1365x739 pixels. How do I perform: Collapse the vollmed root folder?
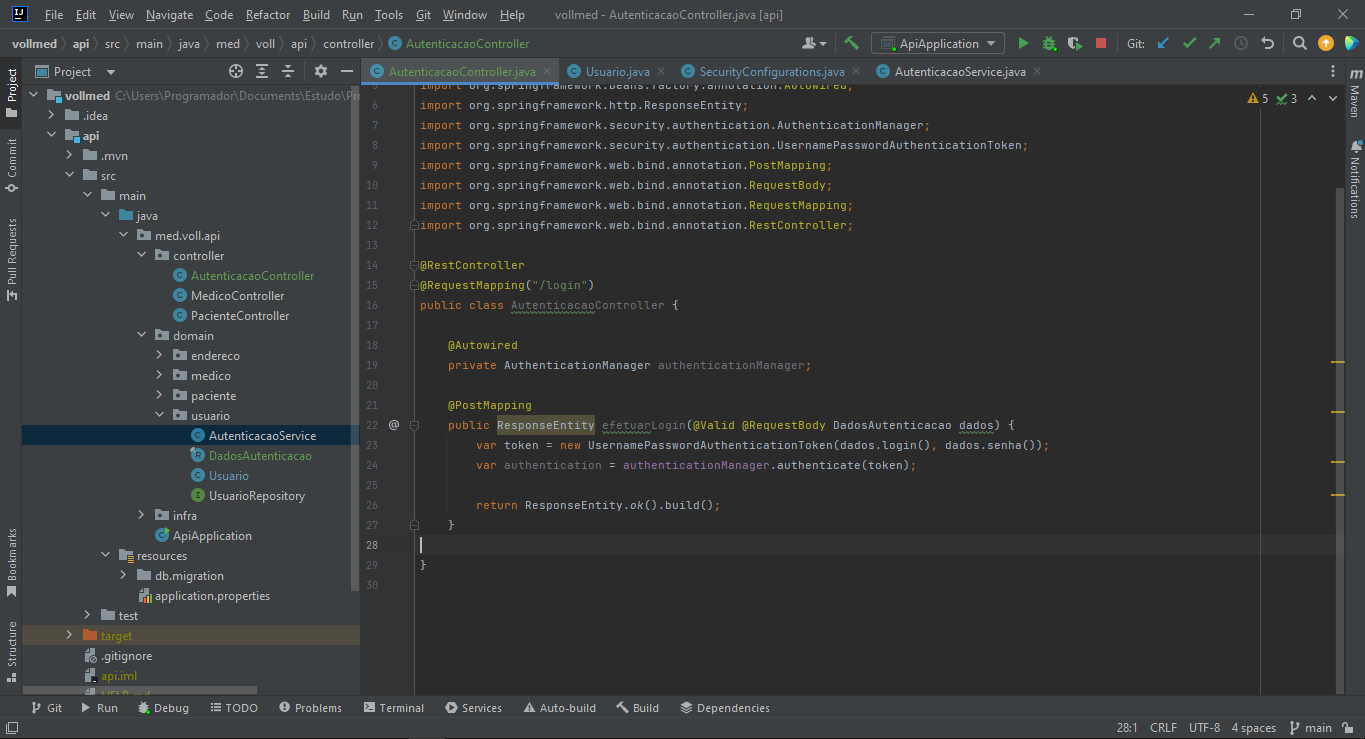pyautogui.click(x=33, y=96)
